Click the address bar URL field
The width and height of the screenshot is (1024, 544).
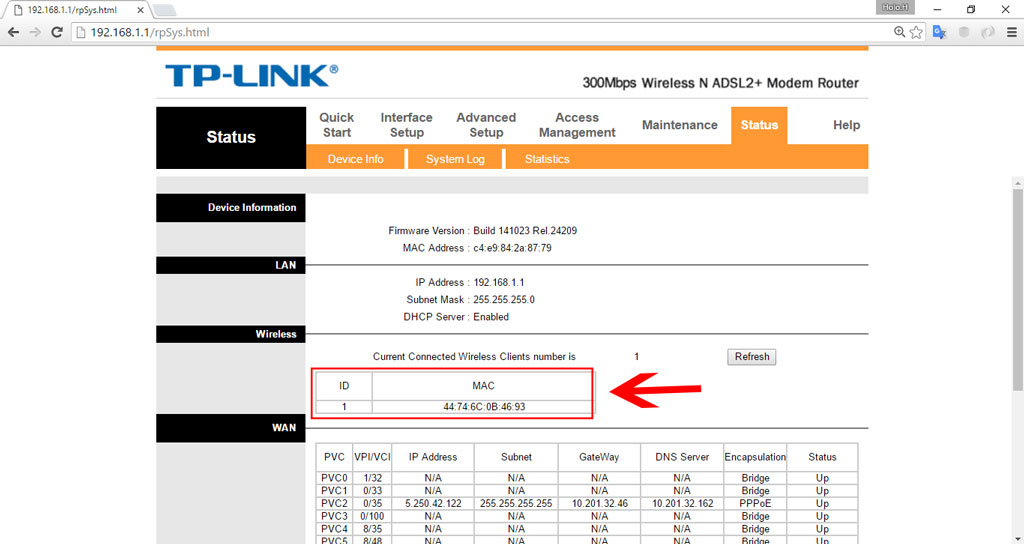tap(483, 32)
